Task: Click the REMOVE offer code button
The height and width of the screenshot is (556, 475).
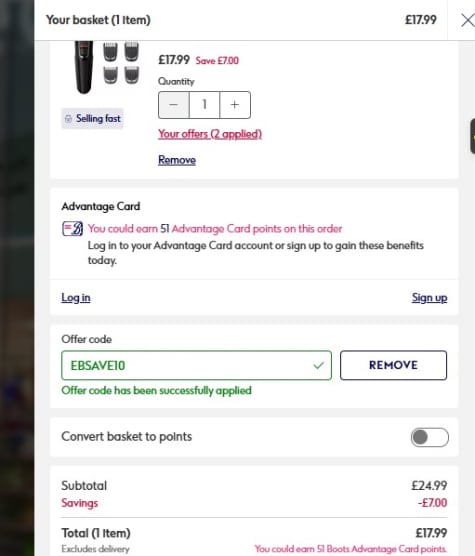Action: point(393,365)
